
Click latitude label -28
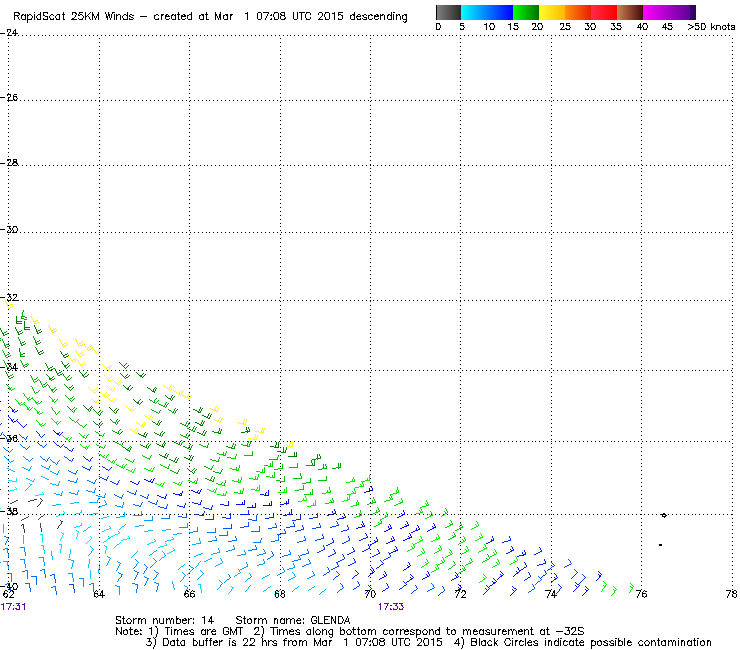(x=9, y=162)
